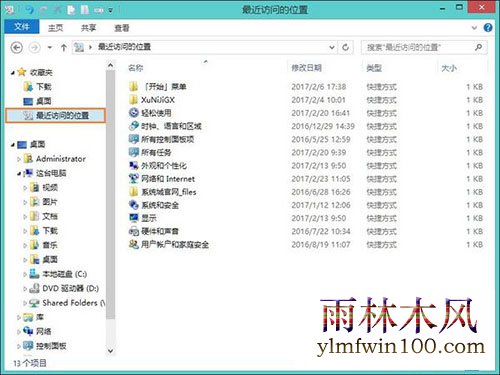
Task: Select the 音乐 folder in tree
Action: (x=50, y=245)
